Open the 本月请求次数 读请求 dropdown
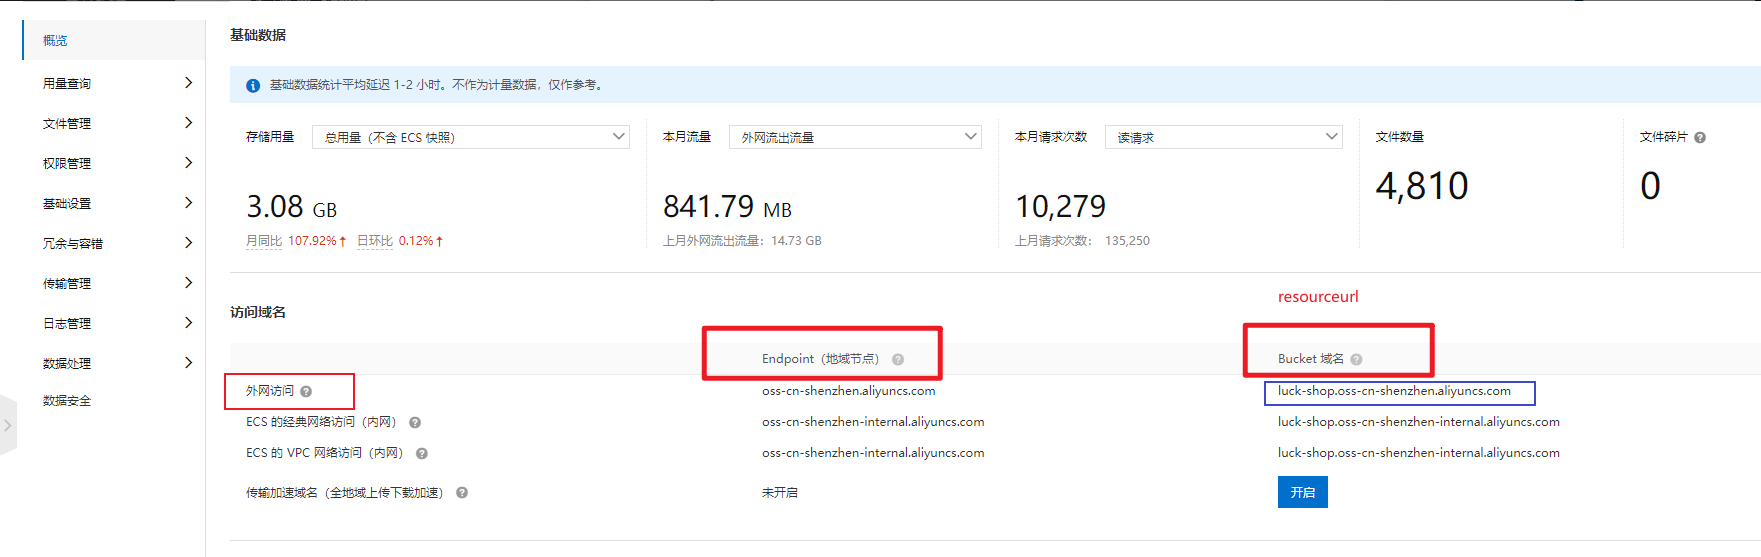1761x557 pixels. pos(1223,137)
